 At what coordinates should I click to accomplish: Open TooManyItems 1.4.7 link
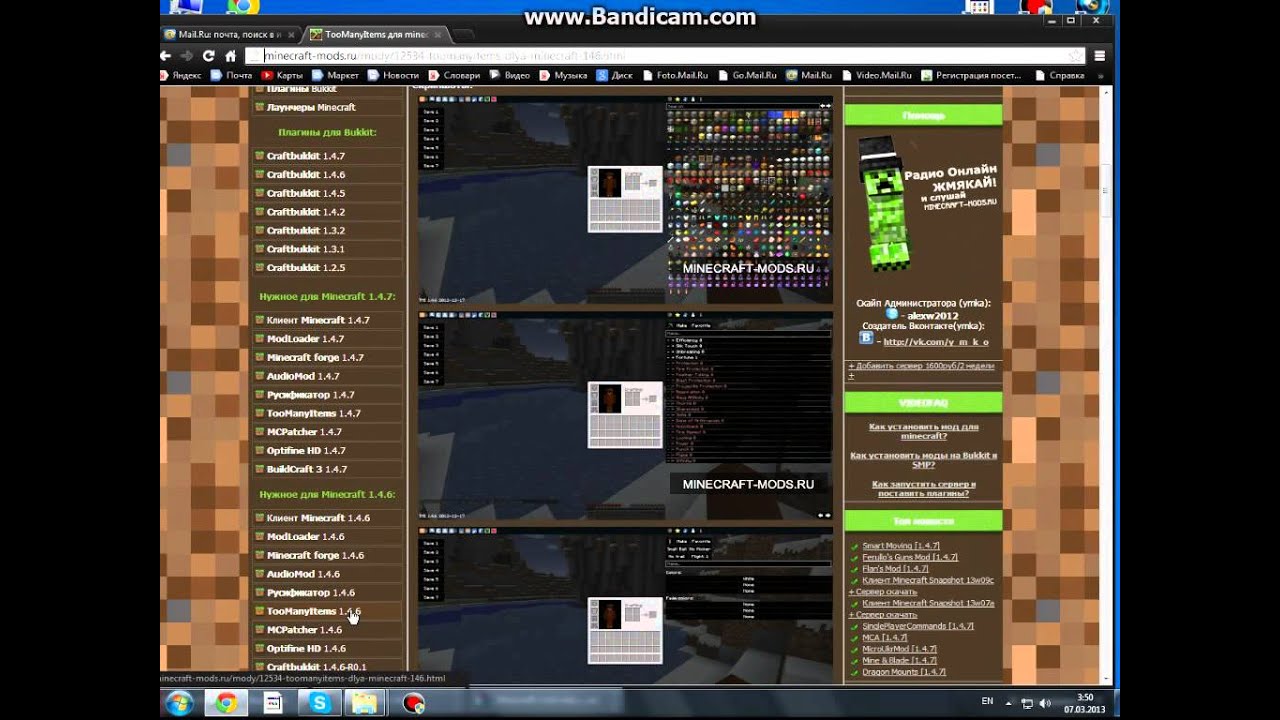pyautogui.click(x=314, y=413)
